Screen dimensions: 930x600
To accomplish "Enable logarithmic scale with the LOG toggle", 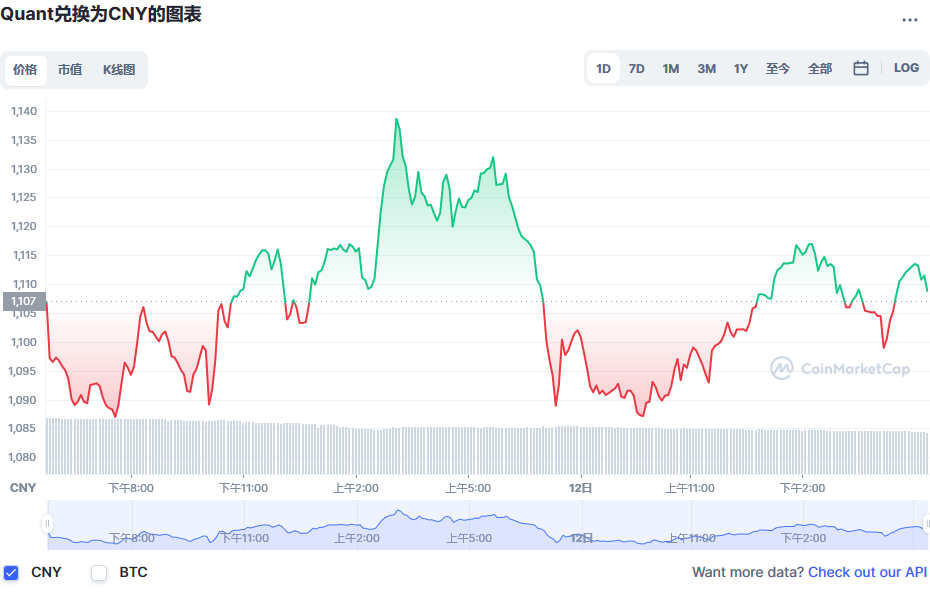I will [906, 67].
